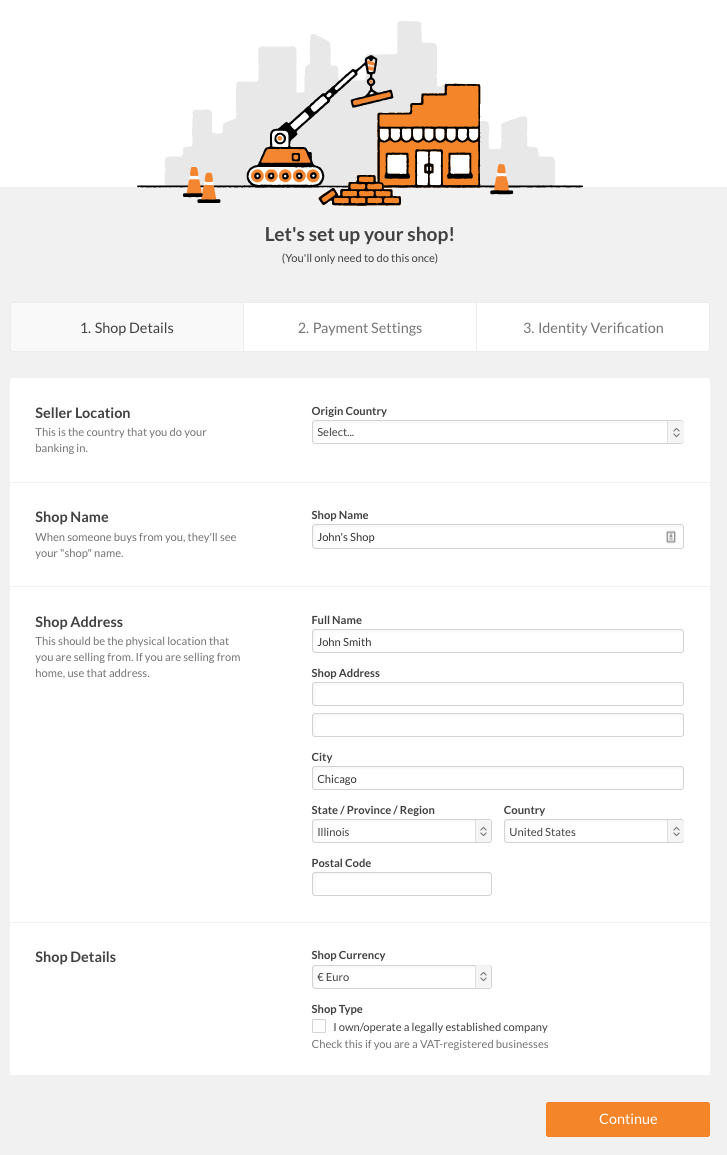727x1155 pixels.
Task: Click the pile of orange bricks
Action: (x=360, y=193)
